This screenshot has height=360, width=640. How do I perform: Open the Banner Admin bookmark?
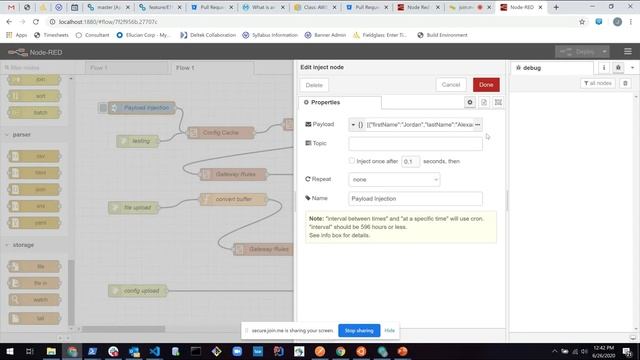325,35
